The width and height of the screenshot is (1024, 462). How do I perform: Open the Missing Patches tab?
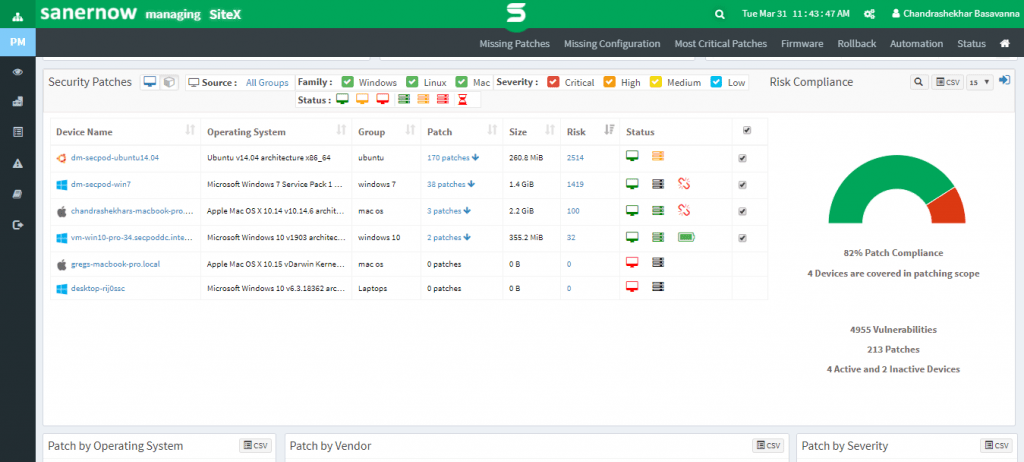click(515, 44)
